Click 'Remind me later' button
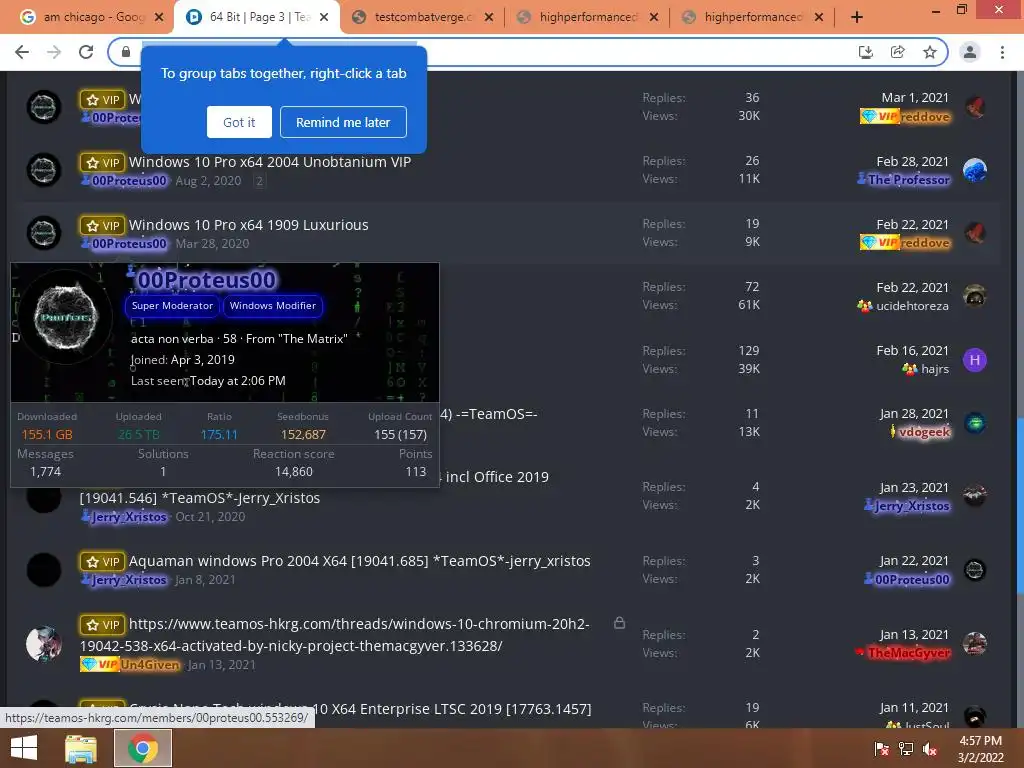The image size is (1024, 768). click(x=343, y=122)
